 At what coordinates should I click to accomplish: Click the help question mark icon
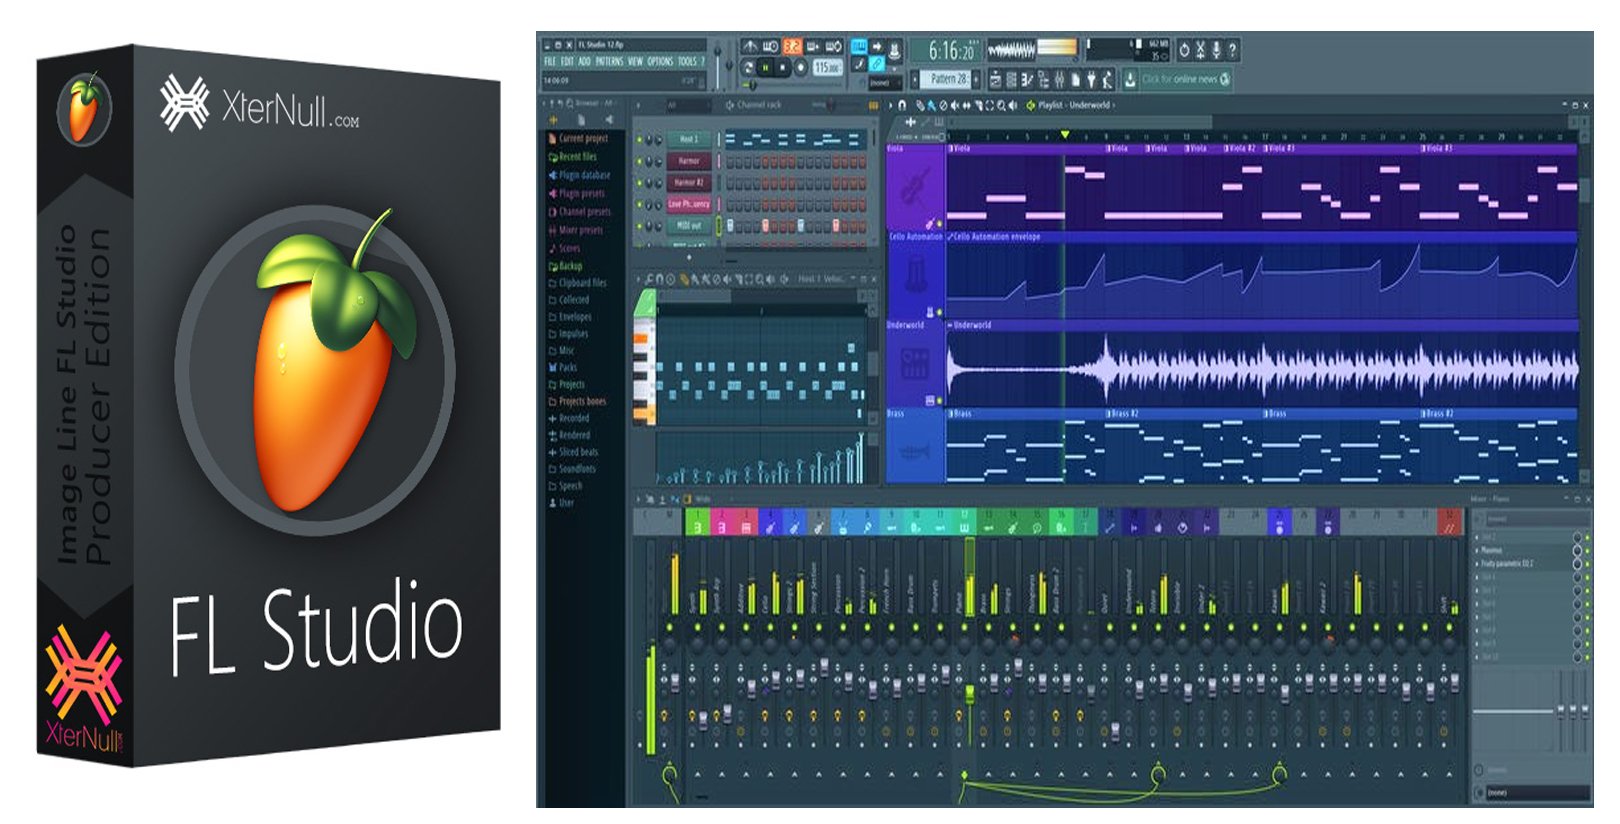[x=1232, y=49]
